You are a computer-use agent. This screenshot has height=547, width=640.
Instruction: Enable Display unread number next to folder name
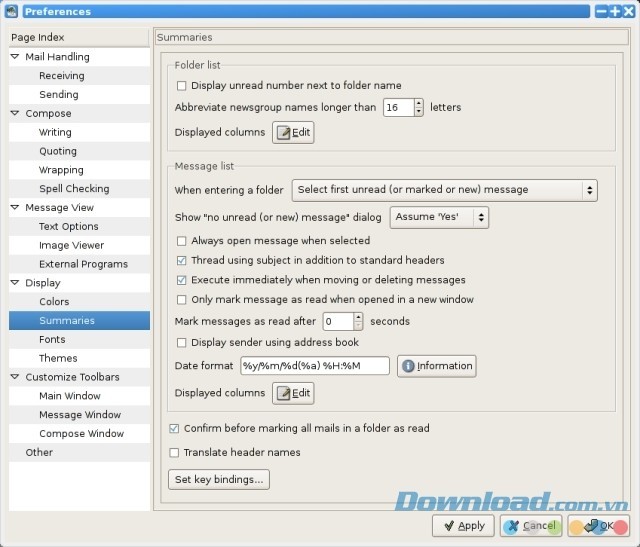(x=182, y=86)
